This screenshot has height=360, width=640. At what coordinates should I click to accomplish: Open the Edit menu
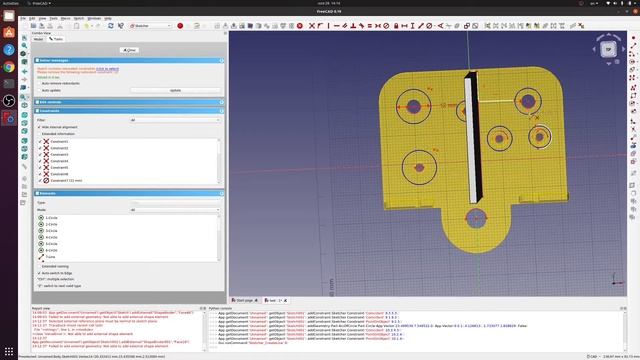point(32,18)
